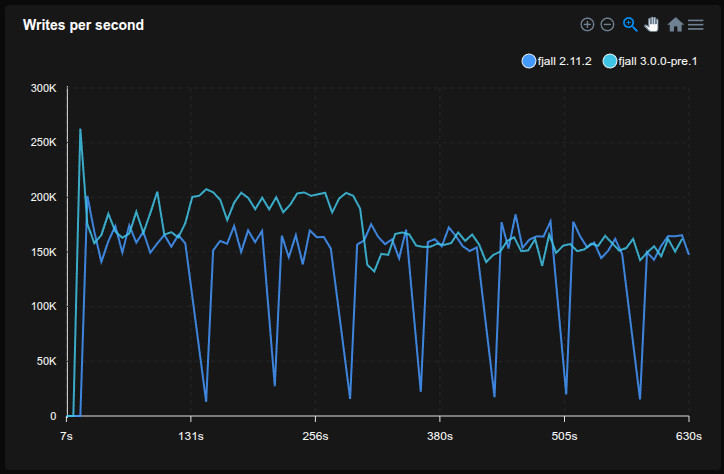Click the 150K y-axis label
Screen dimensions: 724x474
(44, 252)
